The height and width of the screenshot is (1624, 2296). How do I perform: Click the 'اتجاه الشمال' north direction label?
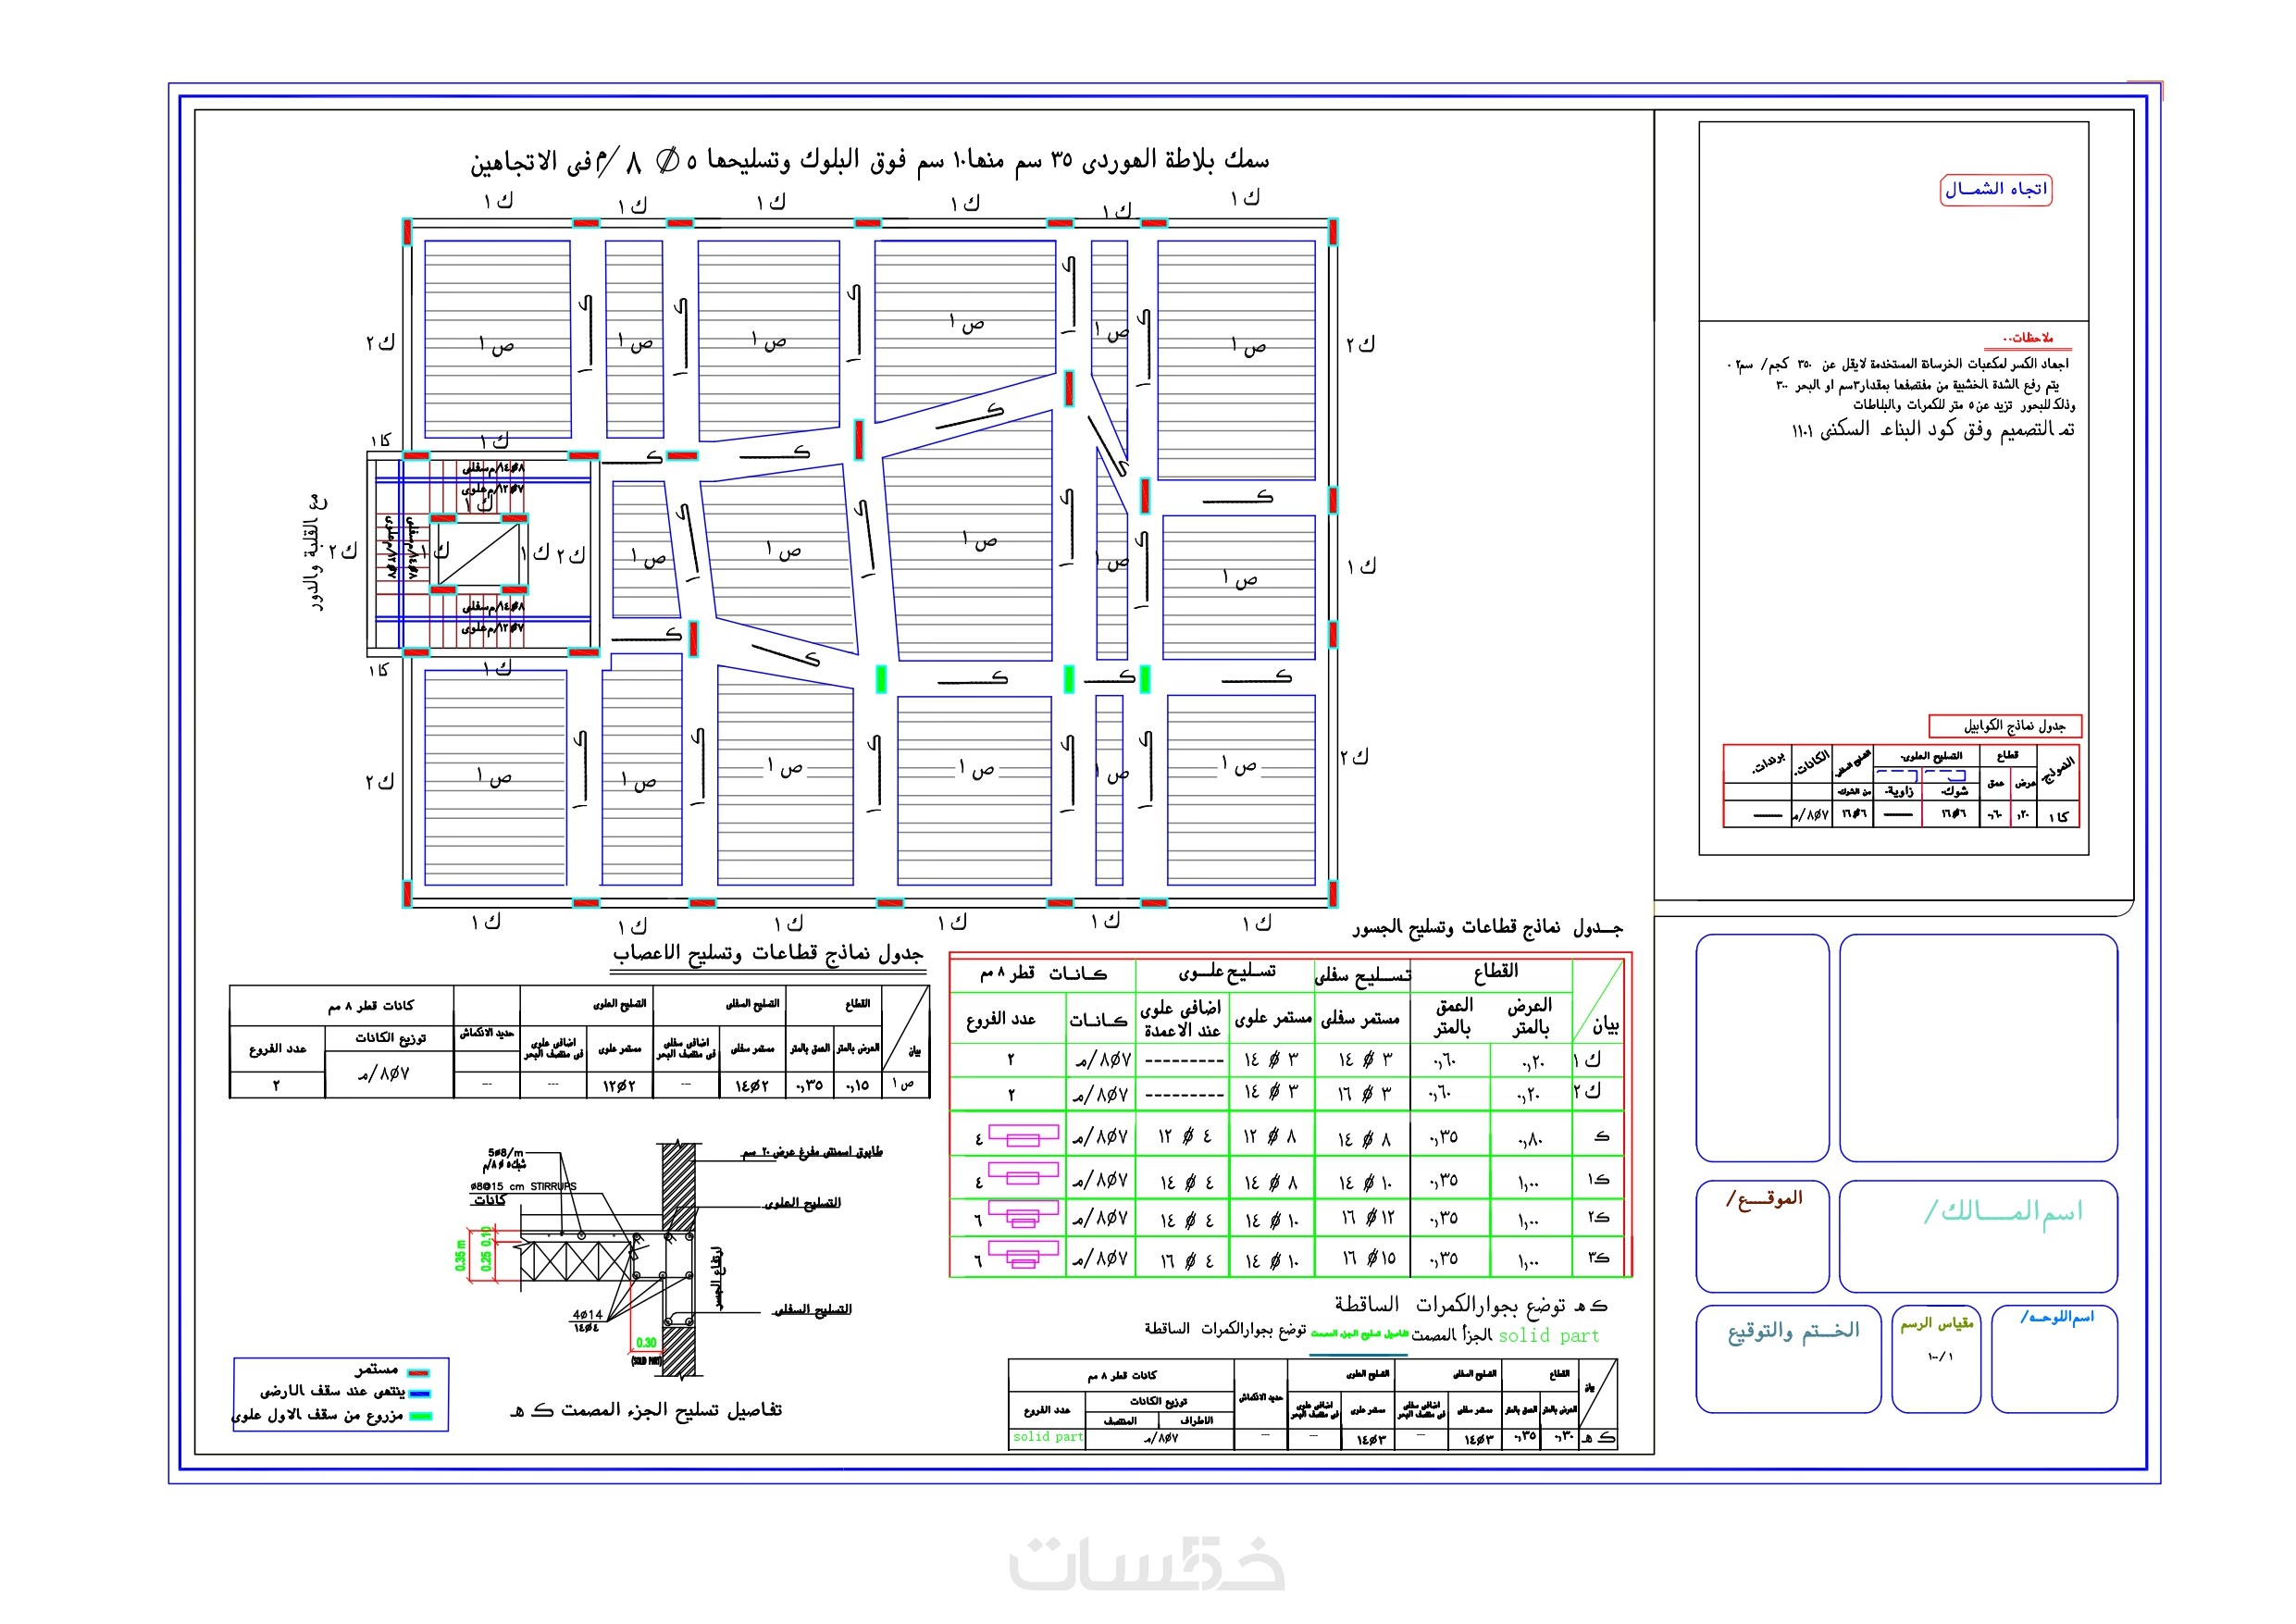coord(1995,189)
